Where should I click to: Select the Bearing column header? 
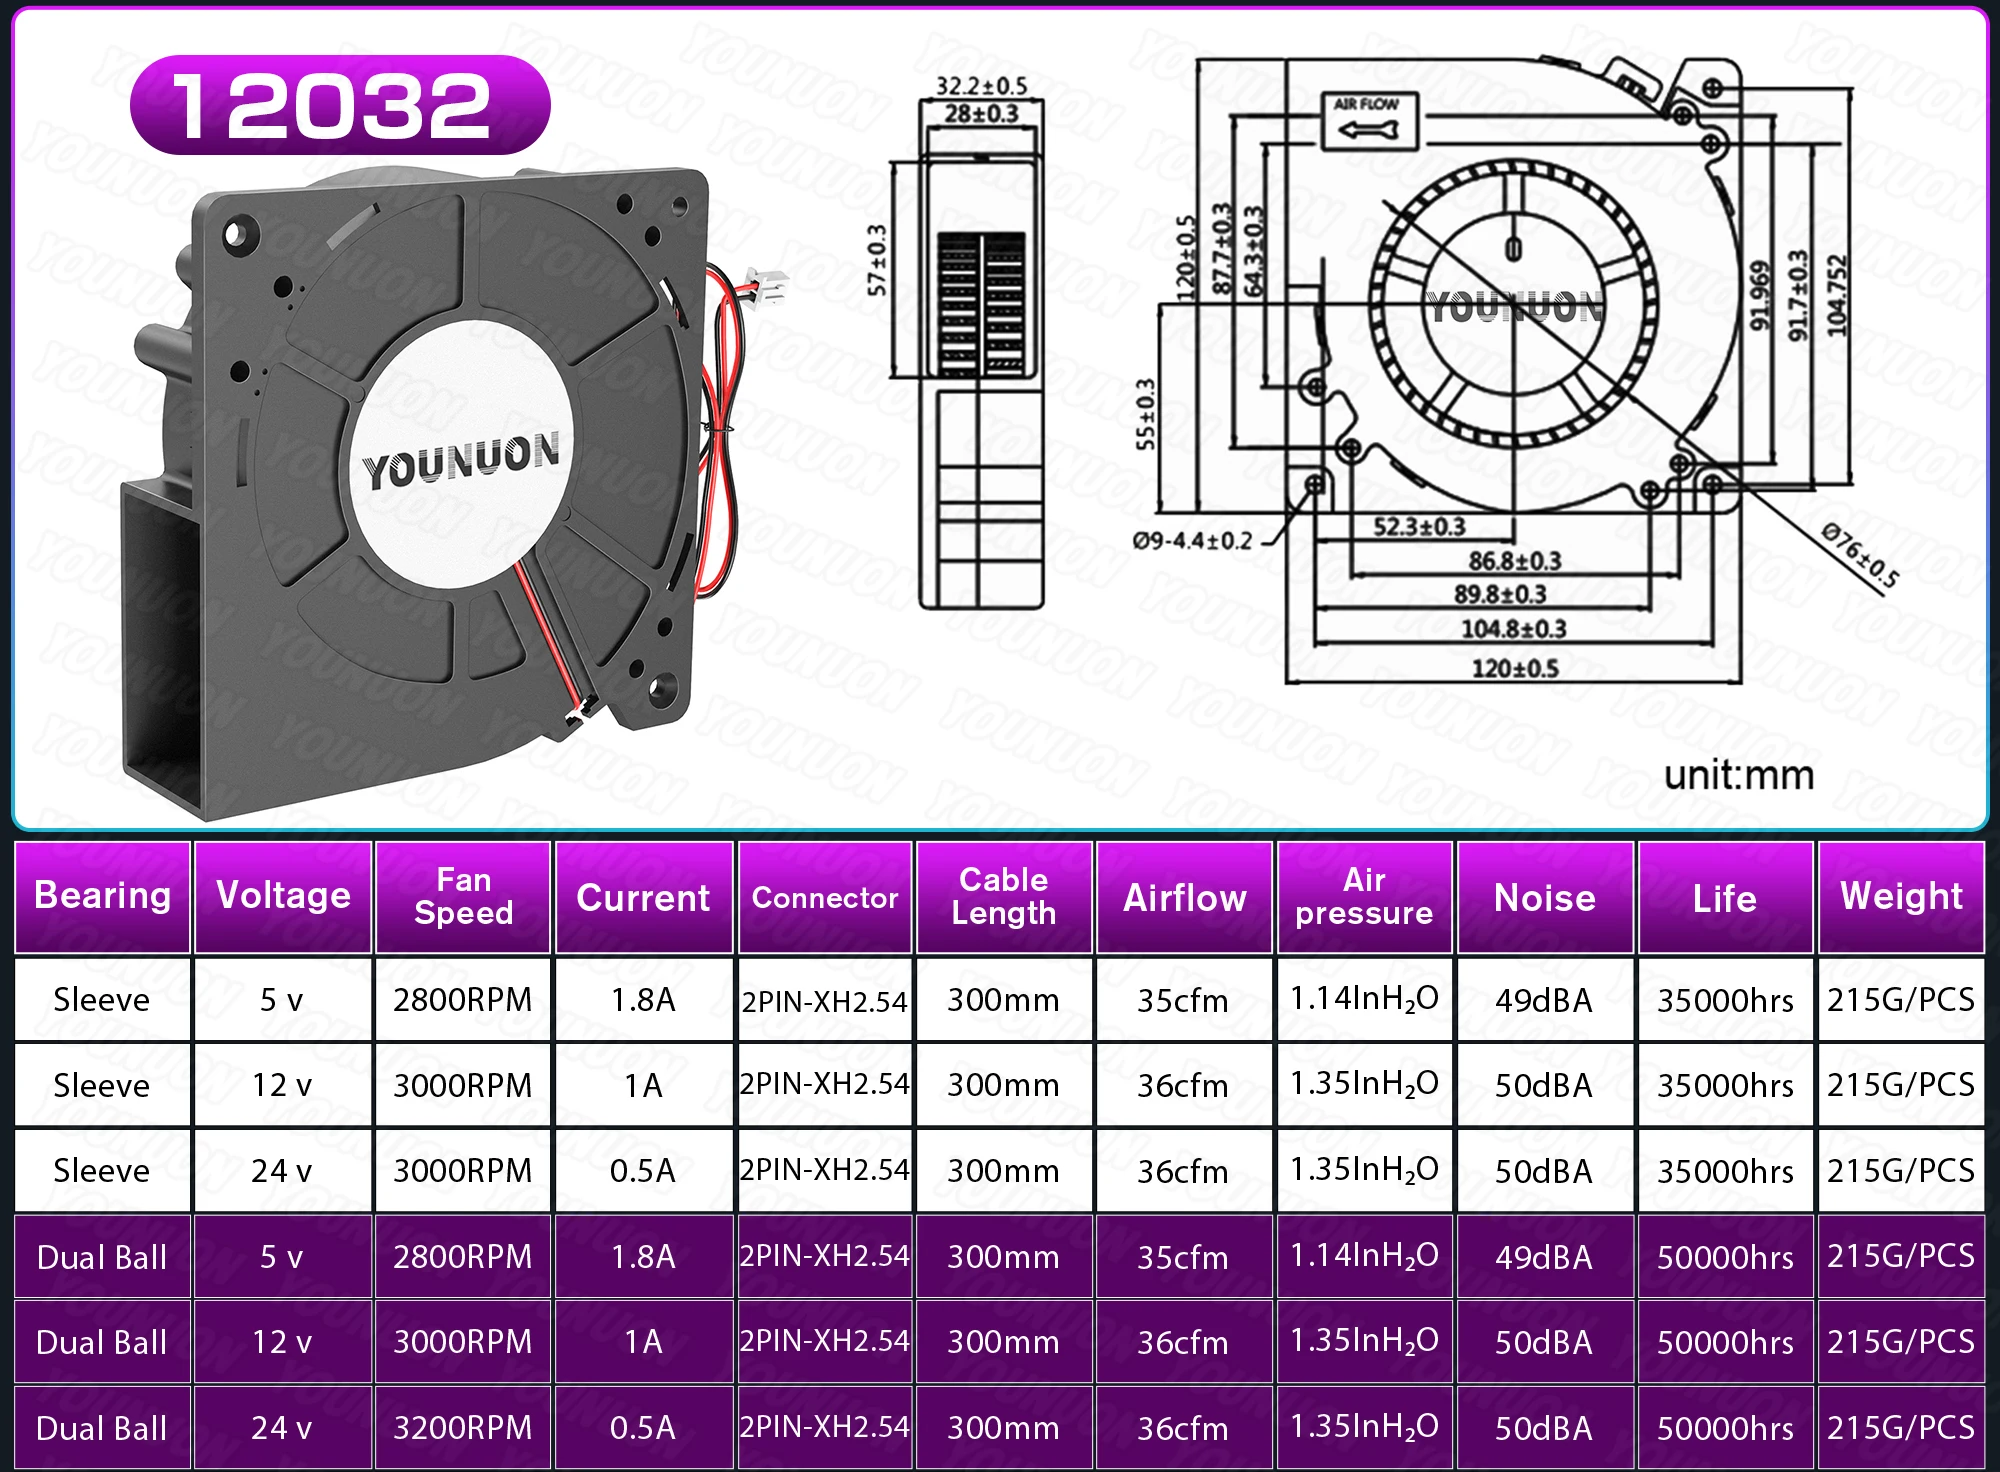pos(102,896)
